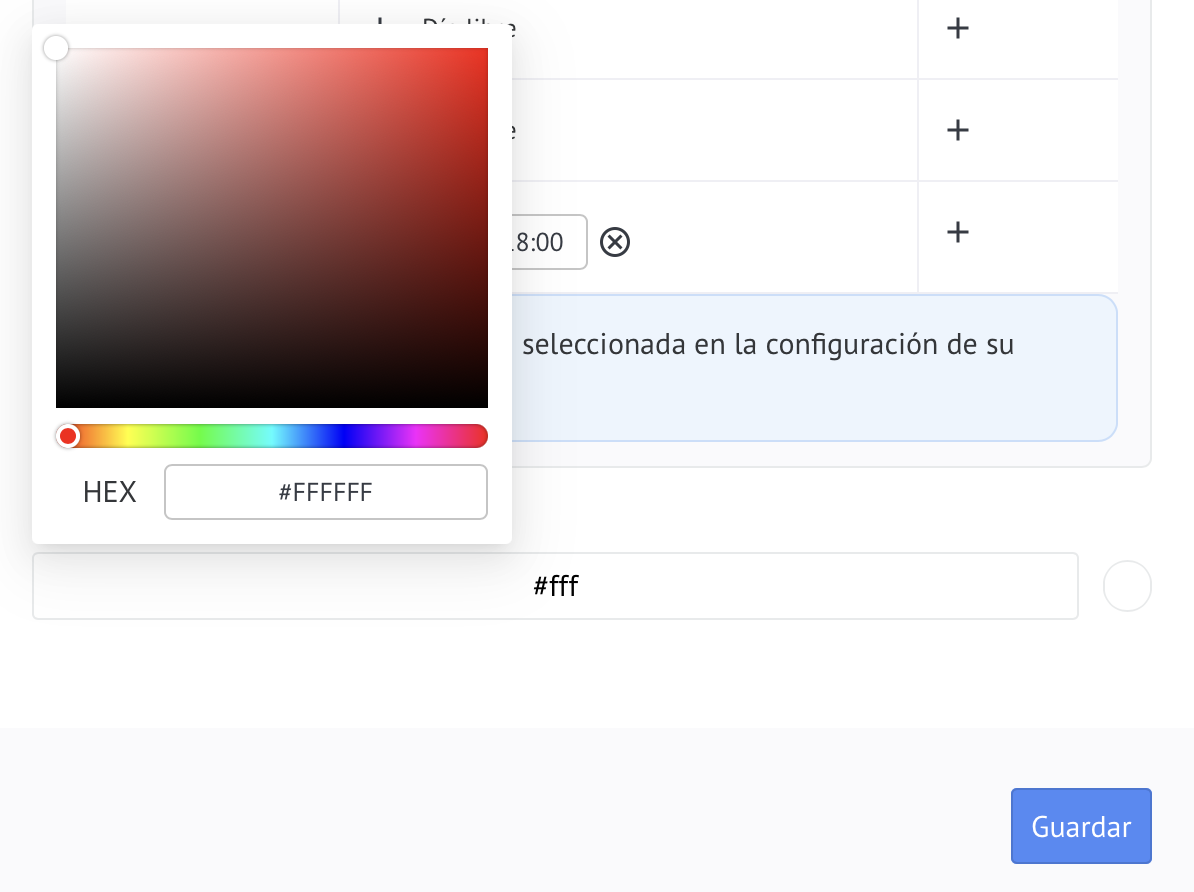Open the white circular color preview swatch

[1127, 586]
